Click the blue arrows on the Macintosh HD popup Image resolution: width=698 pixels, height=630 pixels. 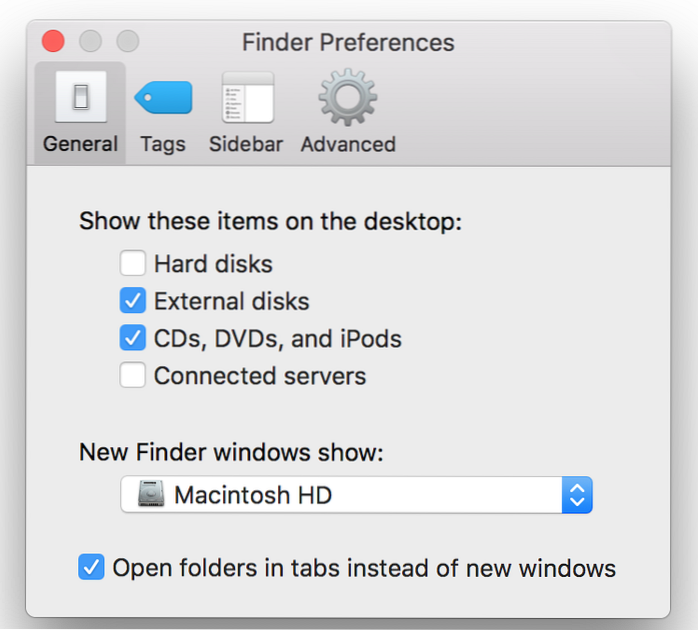click(x=577, y=494)
